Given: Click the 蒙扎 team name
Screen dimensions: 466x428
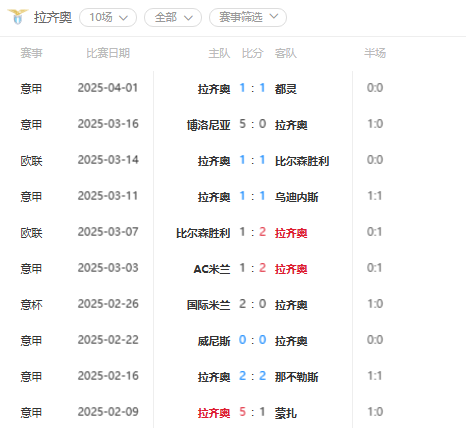Looking at the screenshot, I should click(286, 413).
